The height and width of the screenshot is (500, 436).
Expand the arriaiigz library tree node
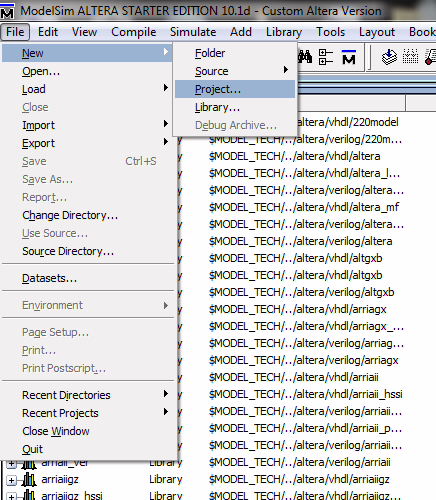[11, 480]
